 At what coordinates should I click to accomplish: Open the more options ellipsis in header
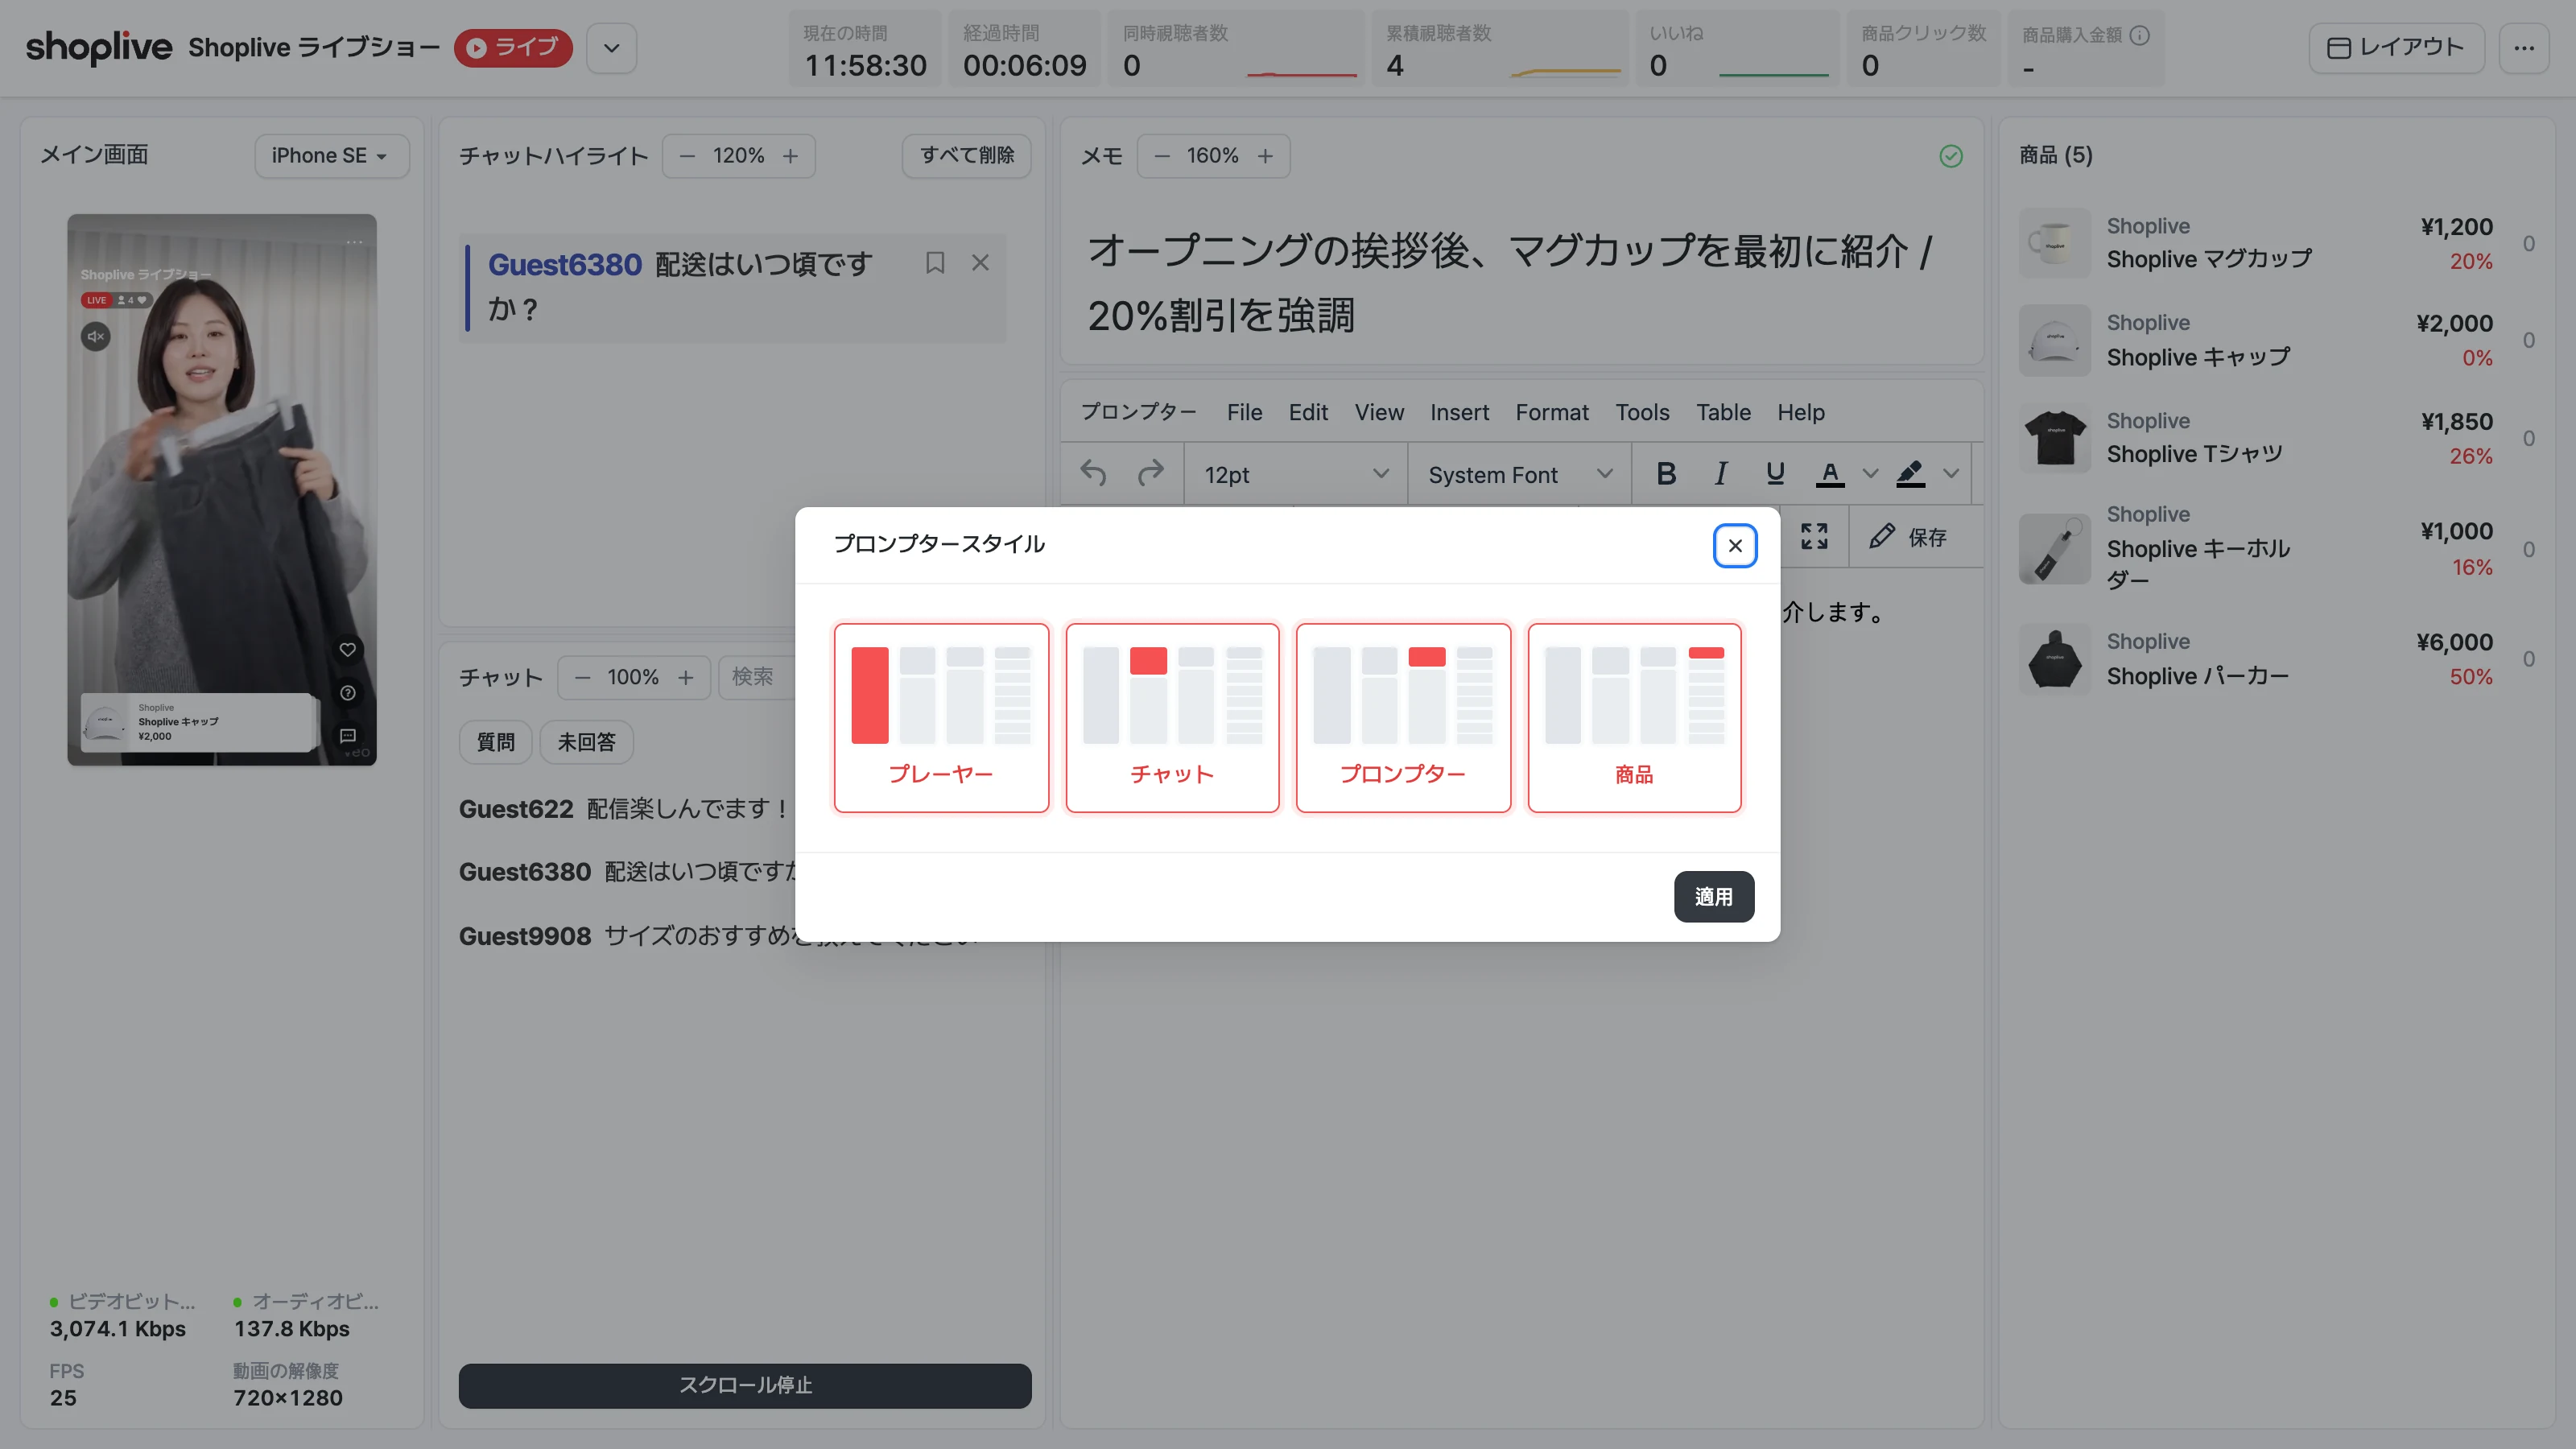(2524, 48)
